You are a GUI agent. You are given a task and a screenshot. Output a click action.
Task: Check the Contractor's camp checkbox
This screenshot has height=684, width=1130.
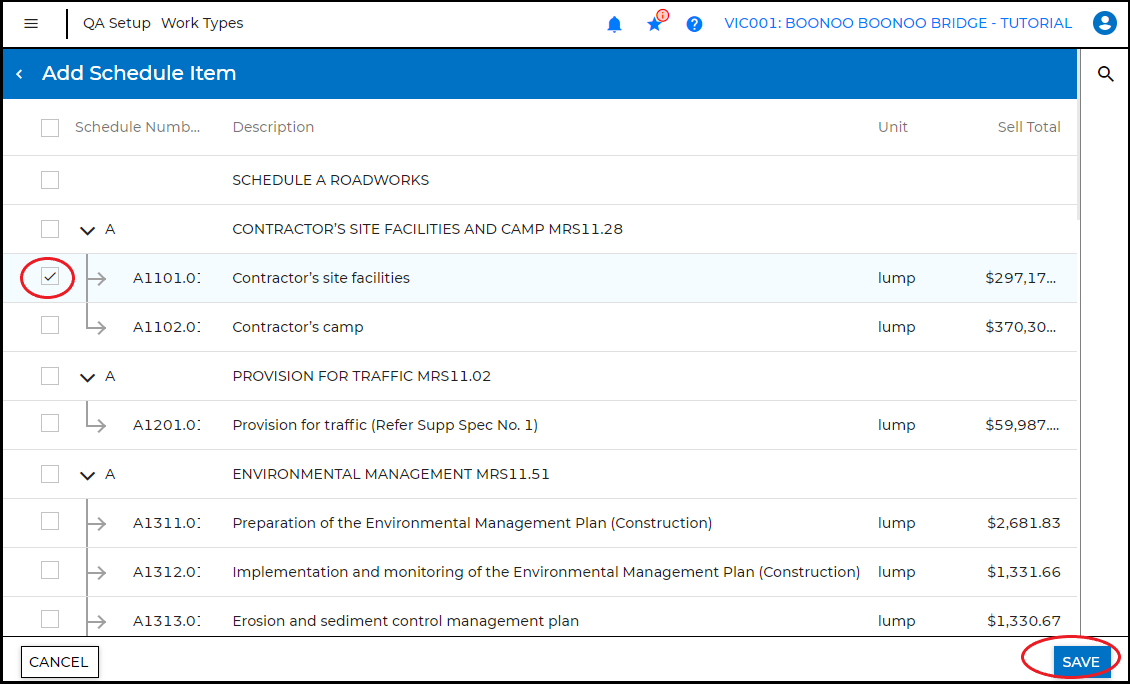(50, 326)
